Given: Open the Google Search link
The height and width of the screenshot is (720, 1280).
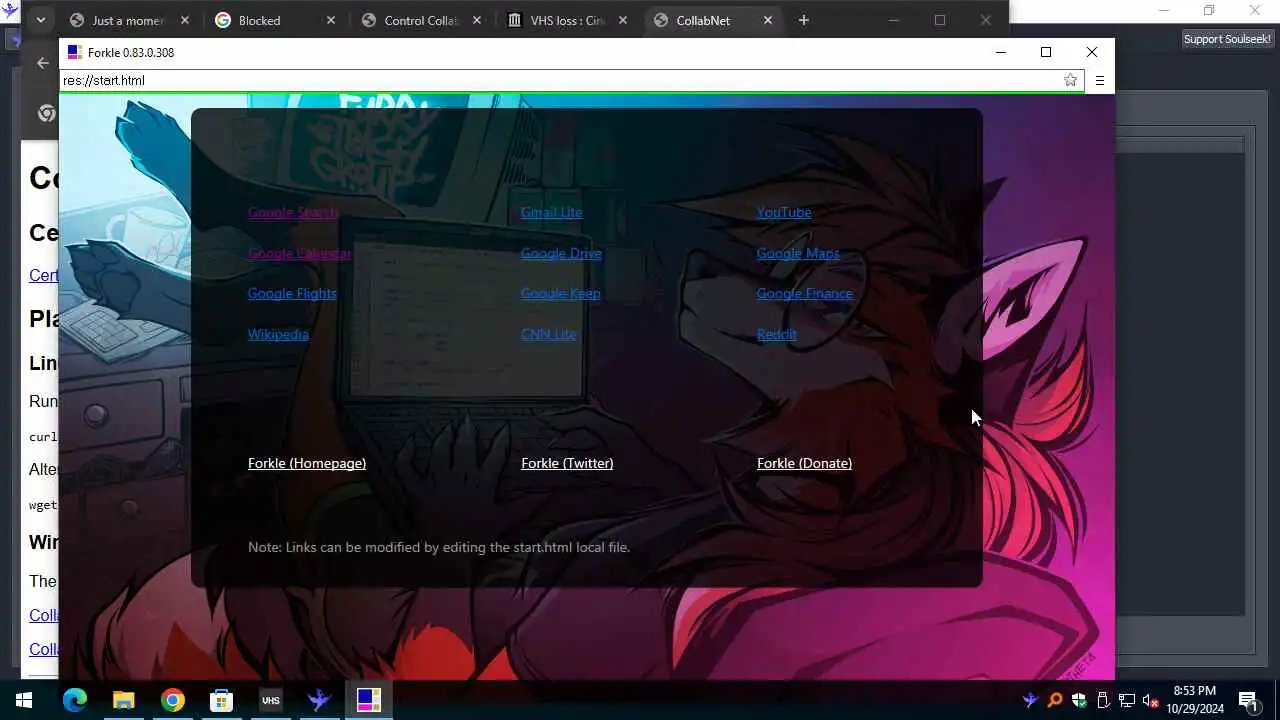Looking at the screenshot, I should [x=293, y=212].
